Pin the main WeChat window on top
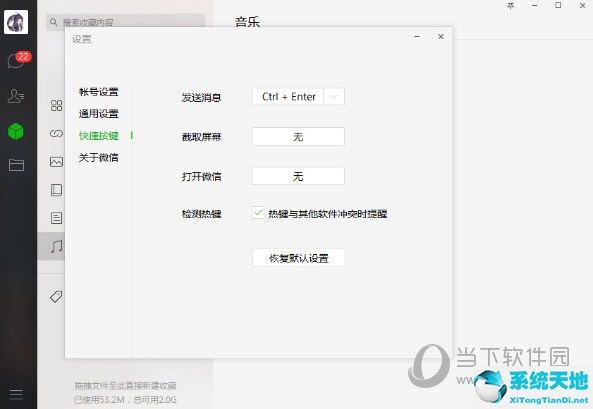Screen dimensions: 593x409 tap(511, 6)
